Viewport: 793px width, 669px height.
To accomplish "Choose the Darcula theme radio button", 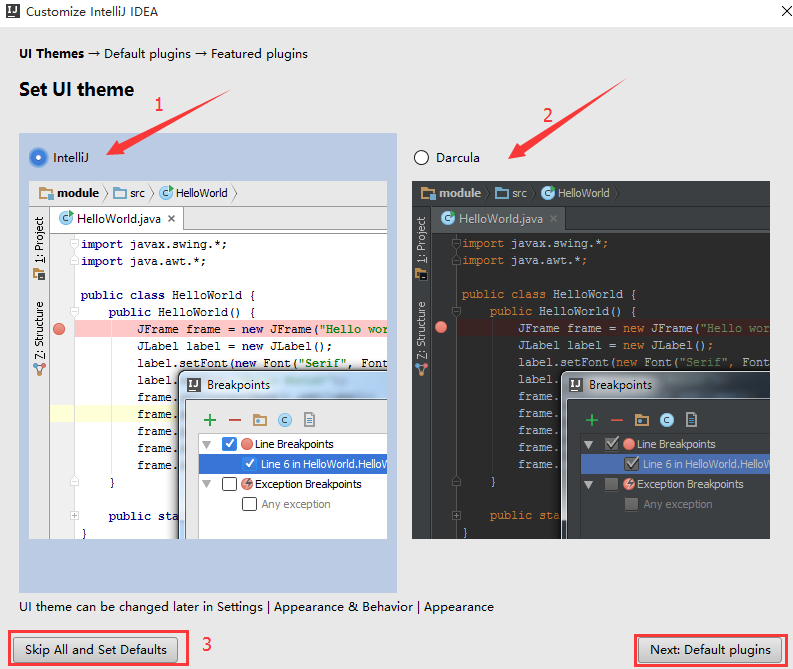I will (421, 157).
